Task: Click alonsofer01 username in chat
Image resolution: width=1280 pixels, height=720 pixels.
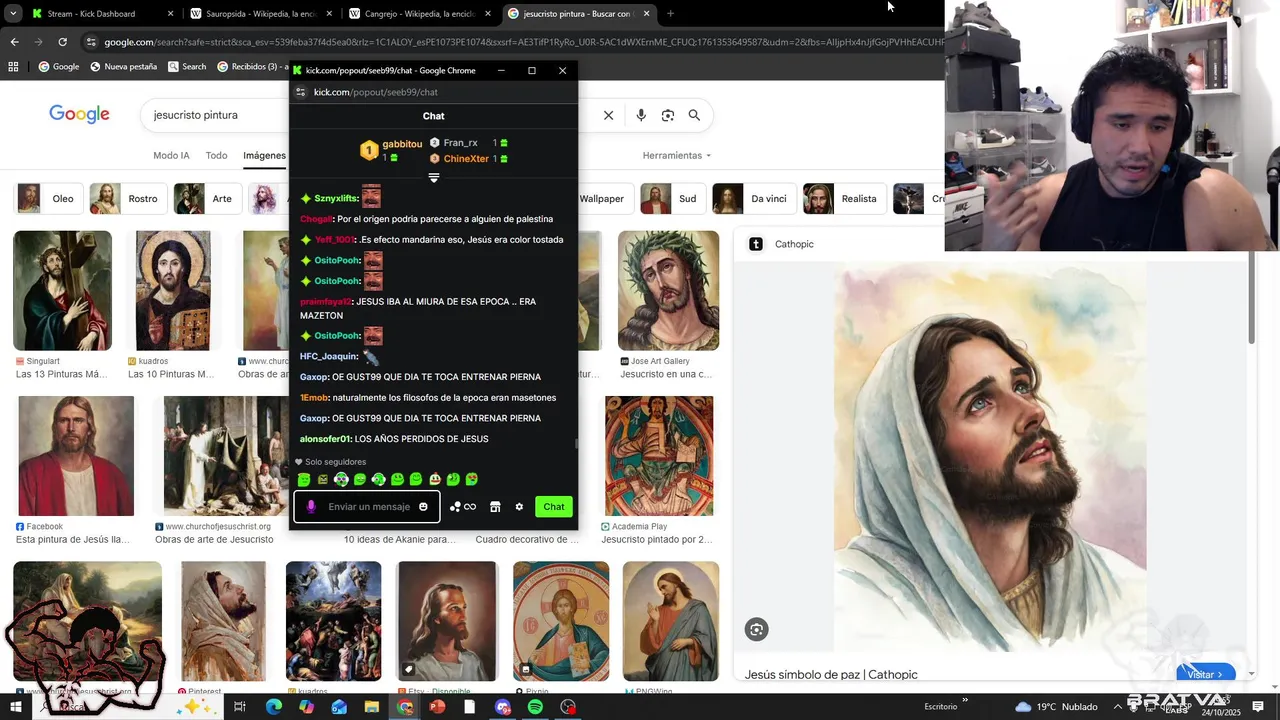Action: pos(325,439)
